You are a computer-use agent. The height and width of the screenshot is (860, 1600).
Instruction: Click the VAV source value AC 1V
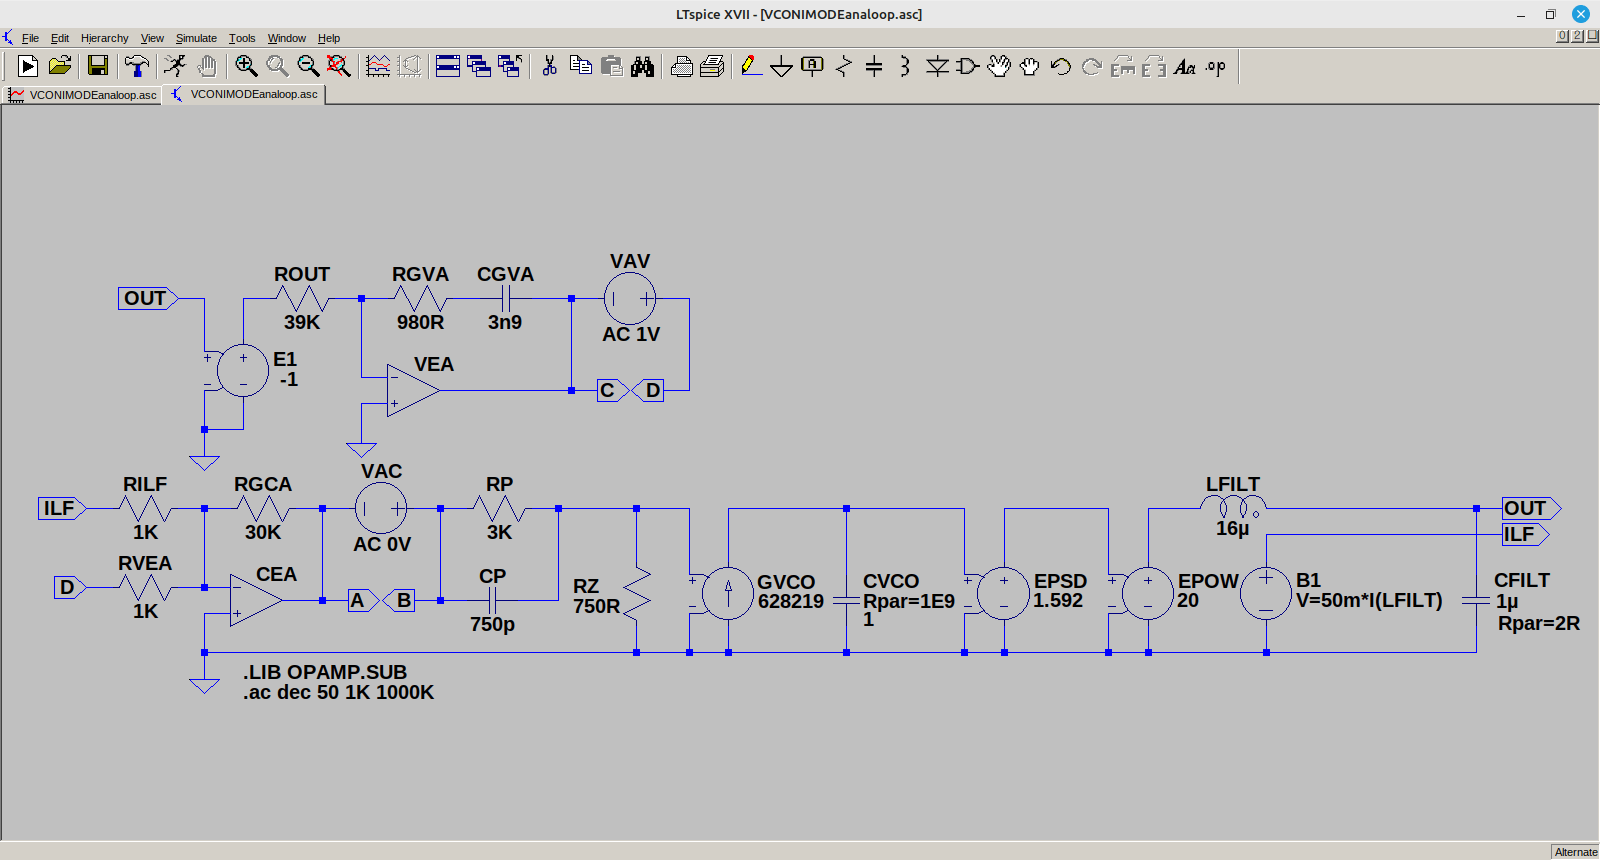631,334
